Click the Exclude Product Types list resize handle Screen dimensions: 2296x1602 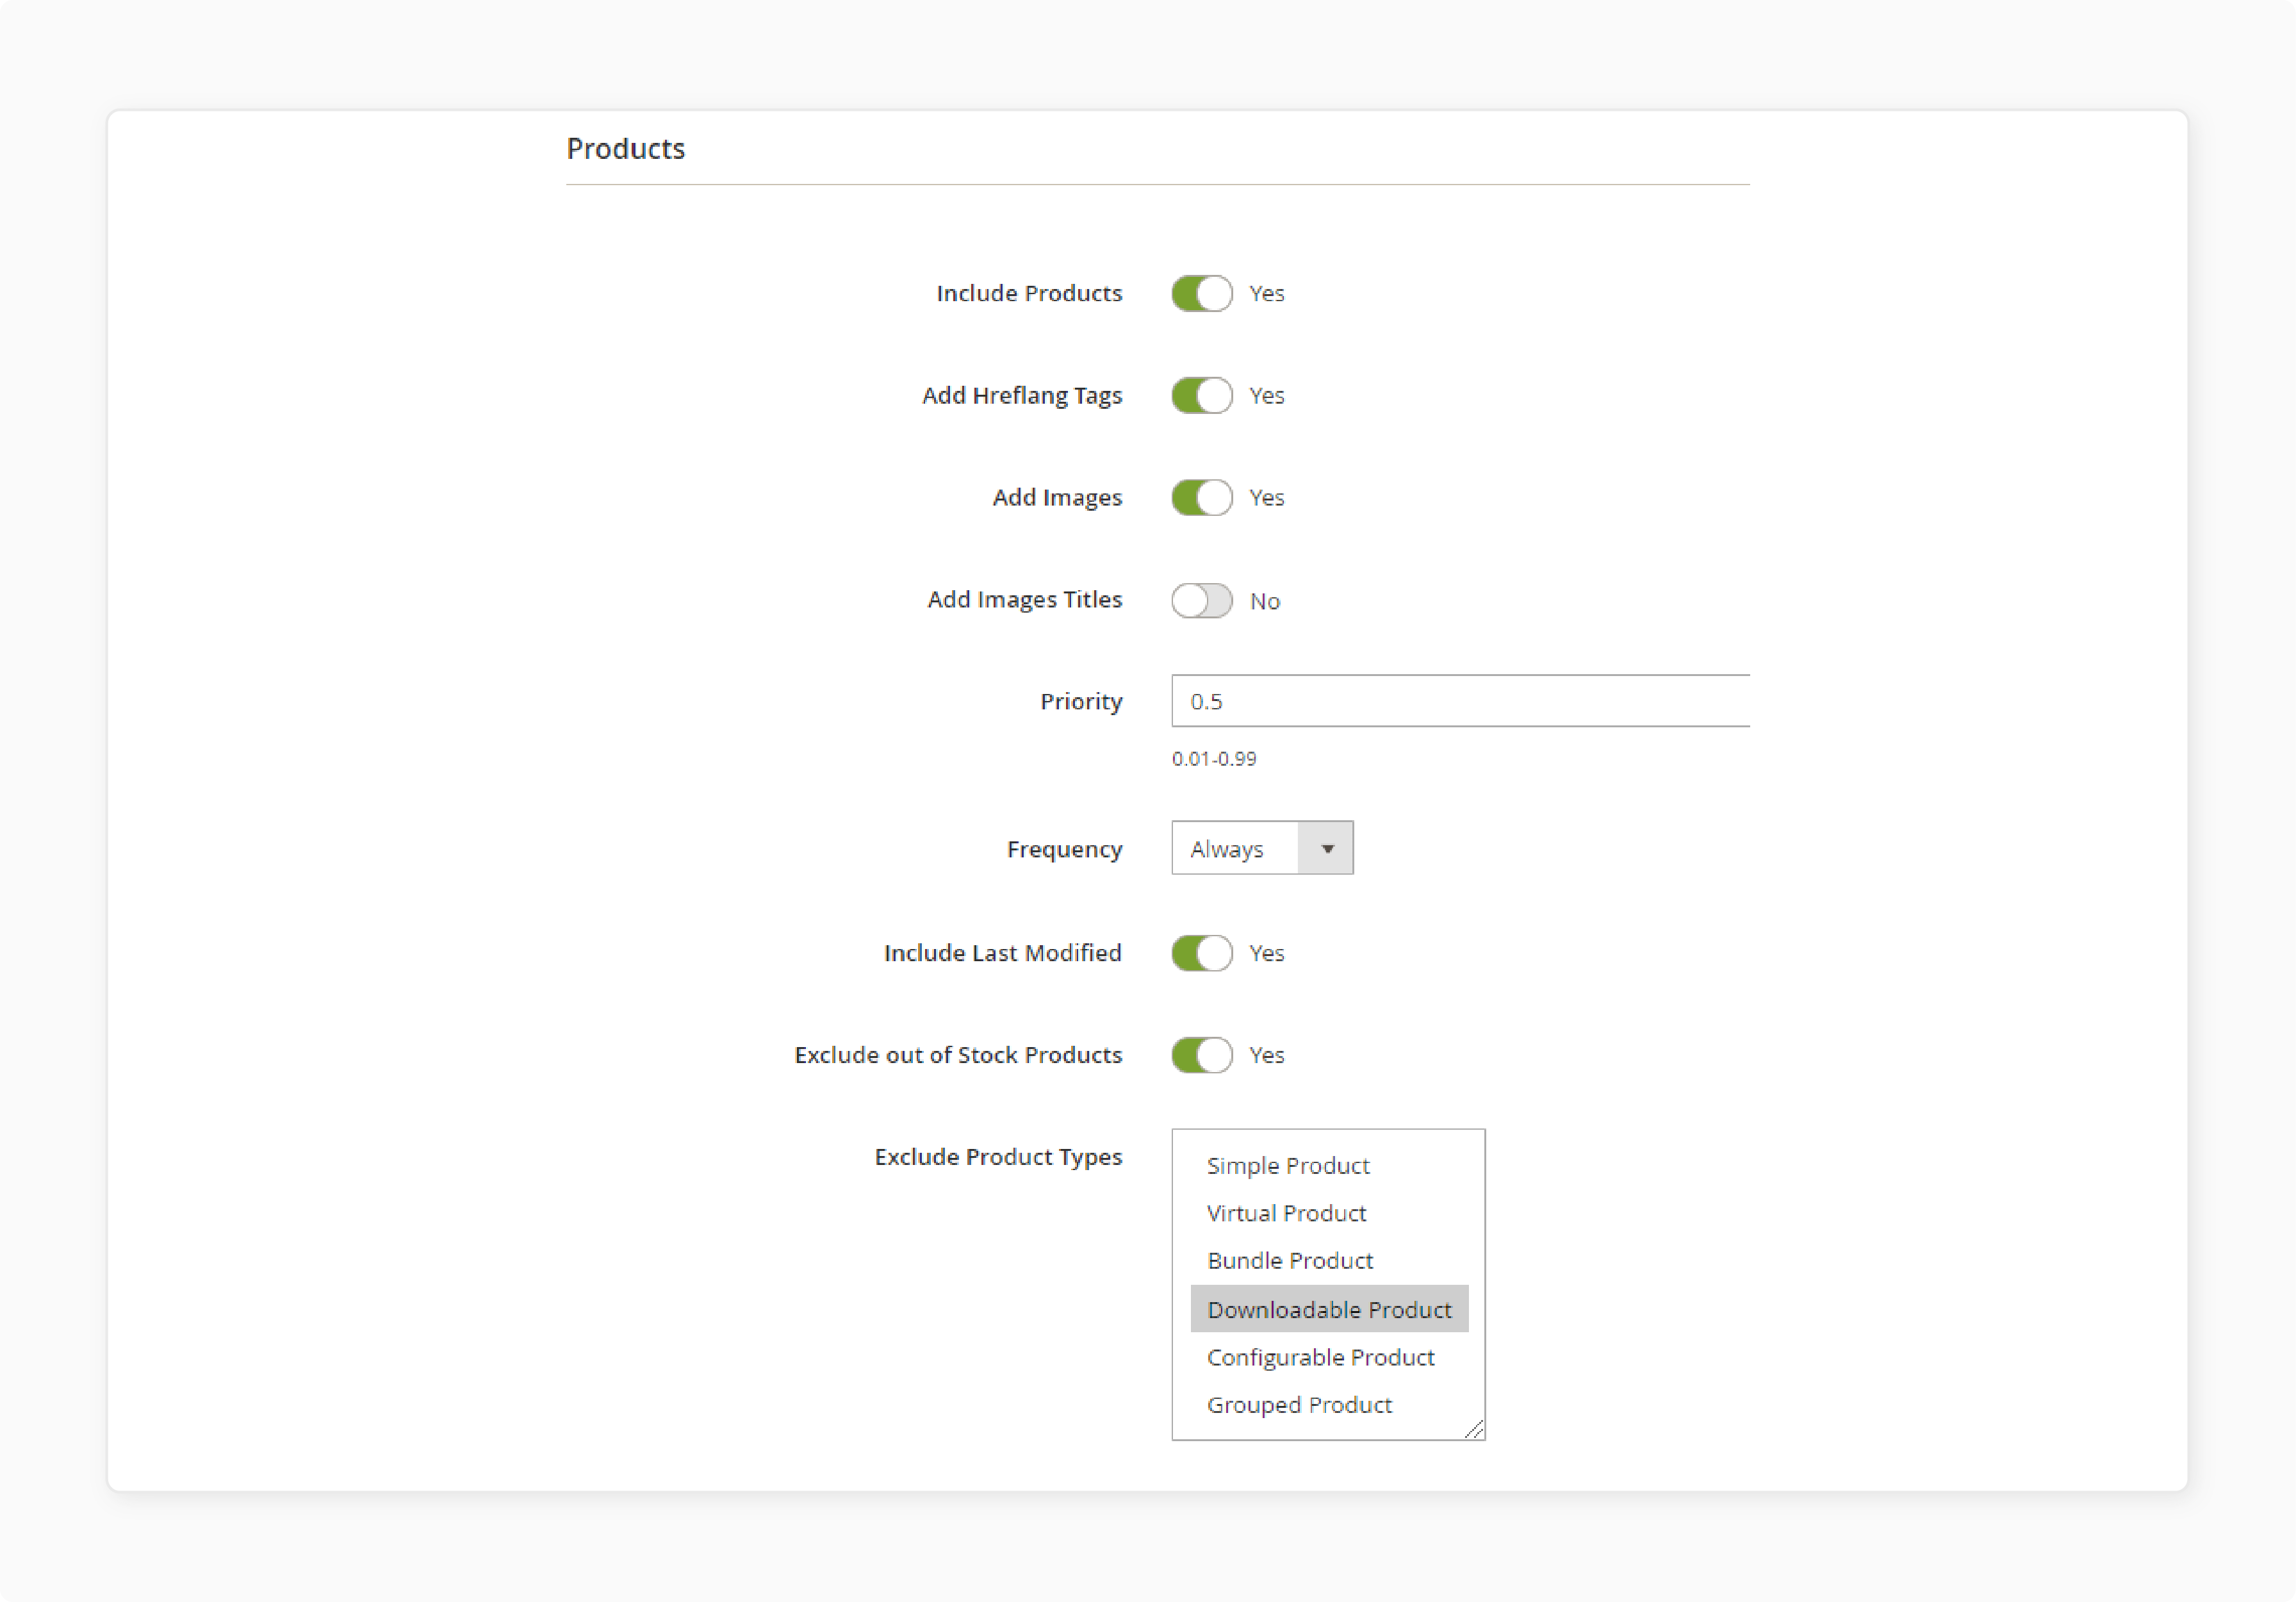tap(1474, 1429)
